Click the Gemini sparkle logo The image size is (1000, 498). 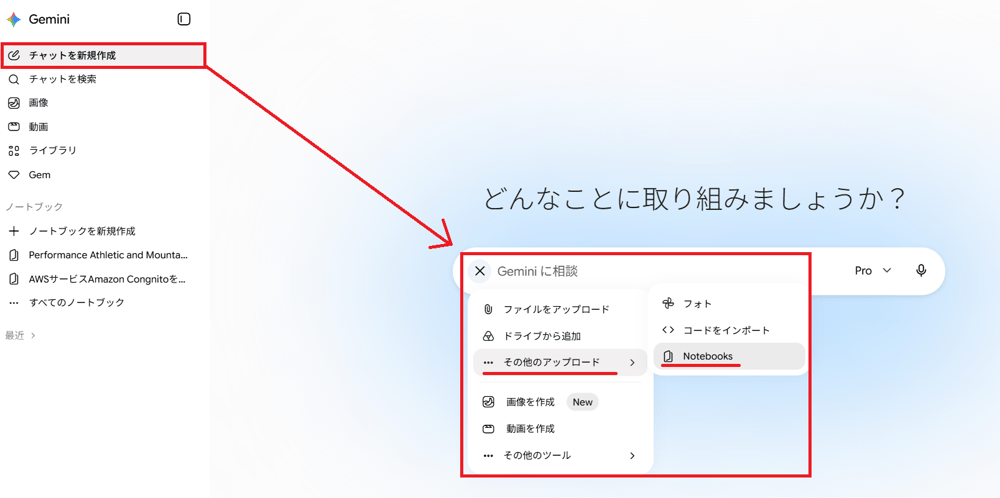[x=13, y=20]
